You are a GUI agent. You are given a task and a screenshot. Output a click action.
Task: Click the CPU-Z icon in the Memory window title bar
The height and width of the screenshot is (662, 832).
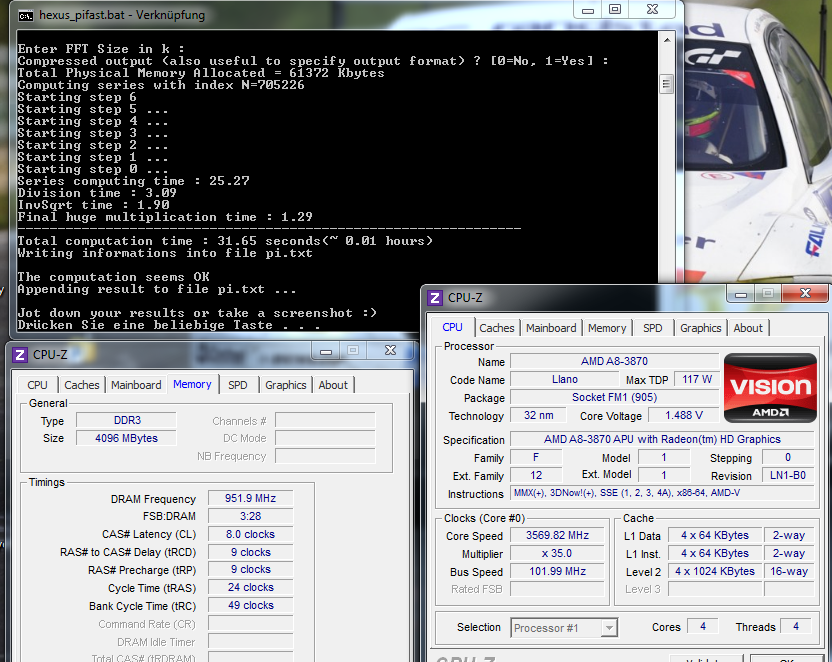20,355
